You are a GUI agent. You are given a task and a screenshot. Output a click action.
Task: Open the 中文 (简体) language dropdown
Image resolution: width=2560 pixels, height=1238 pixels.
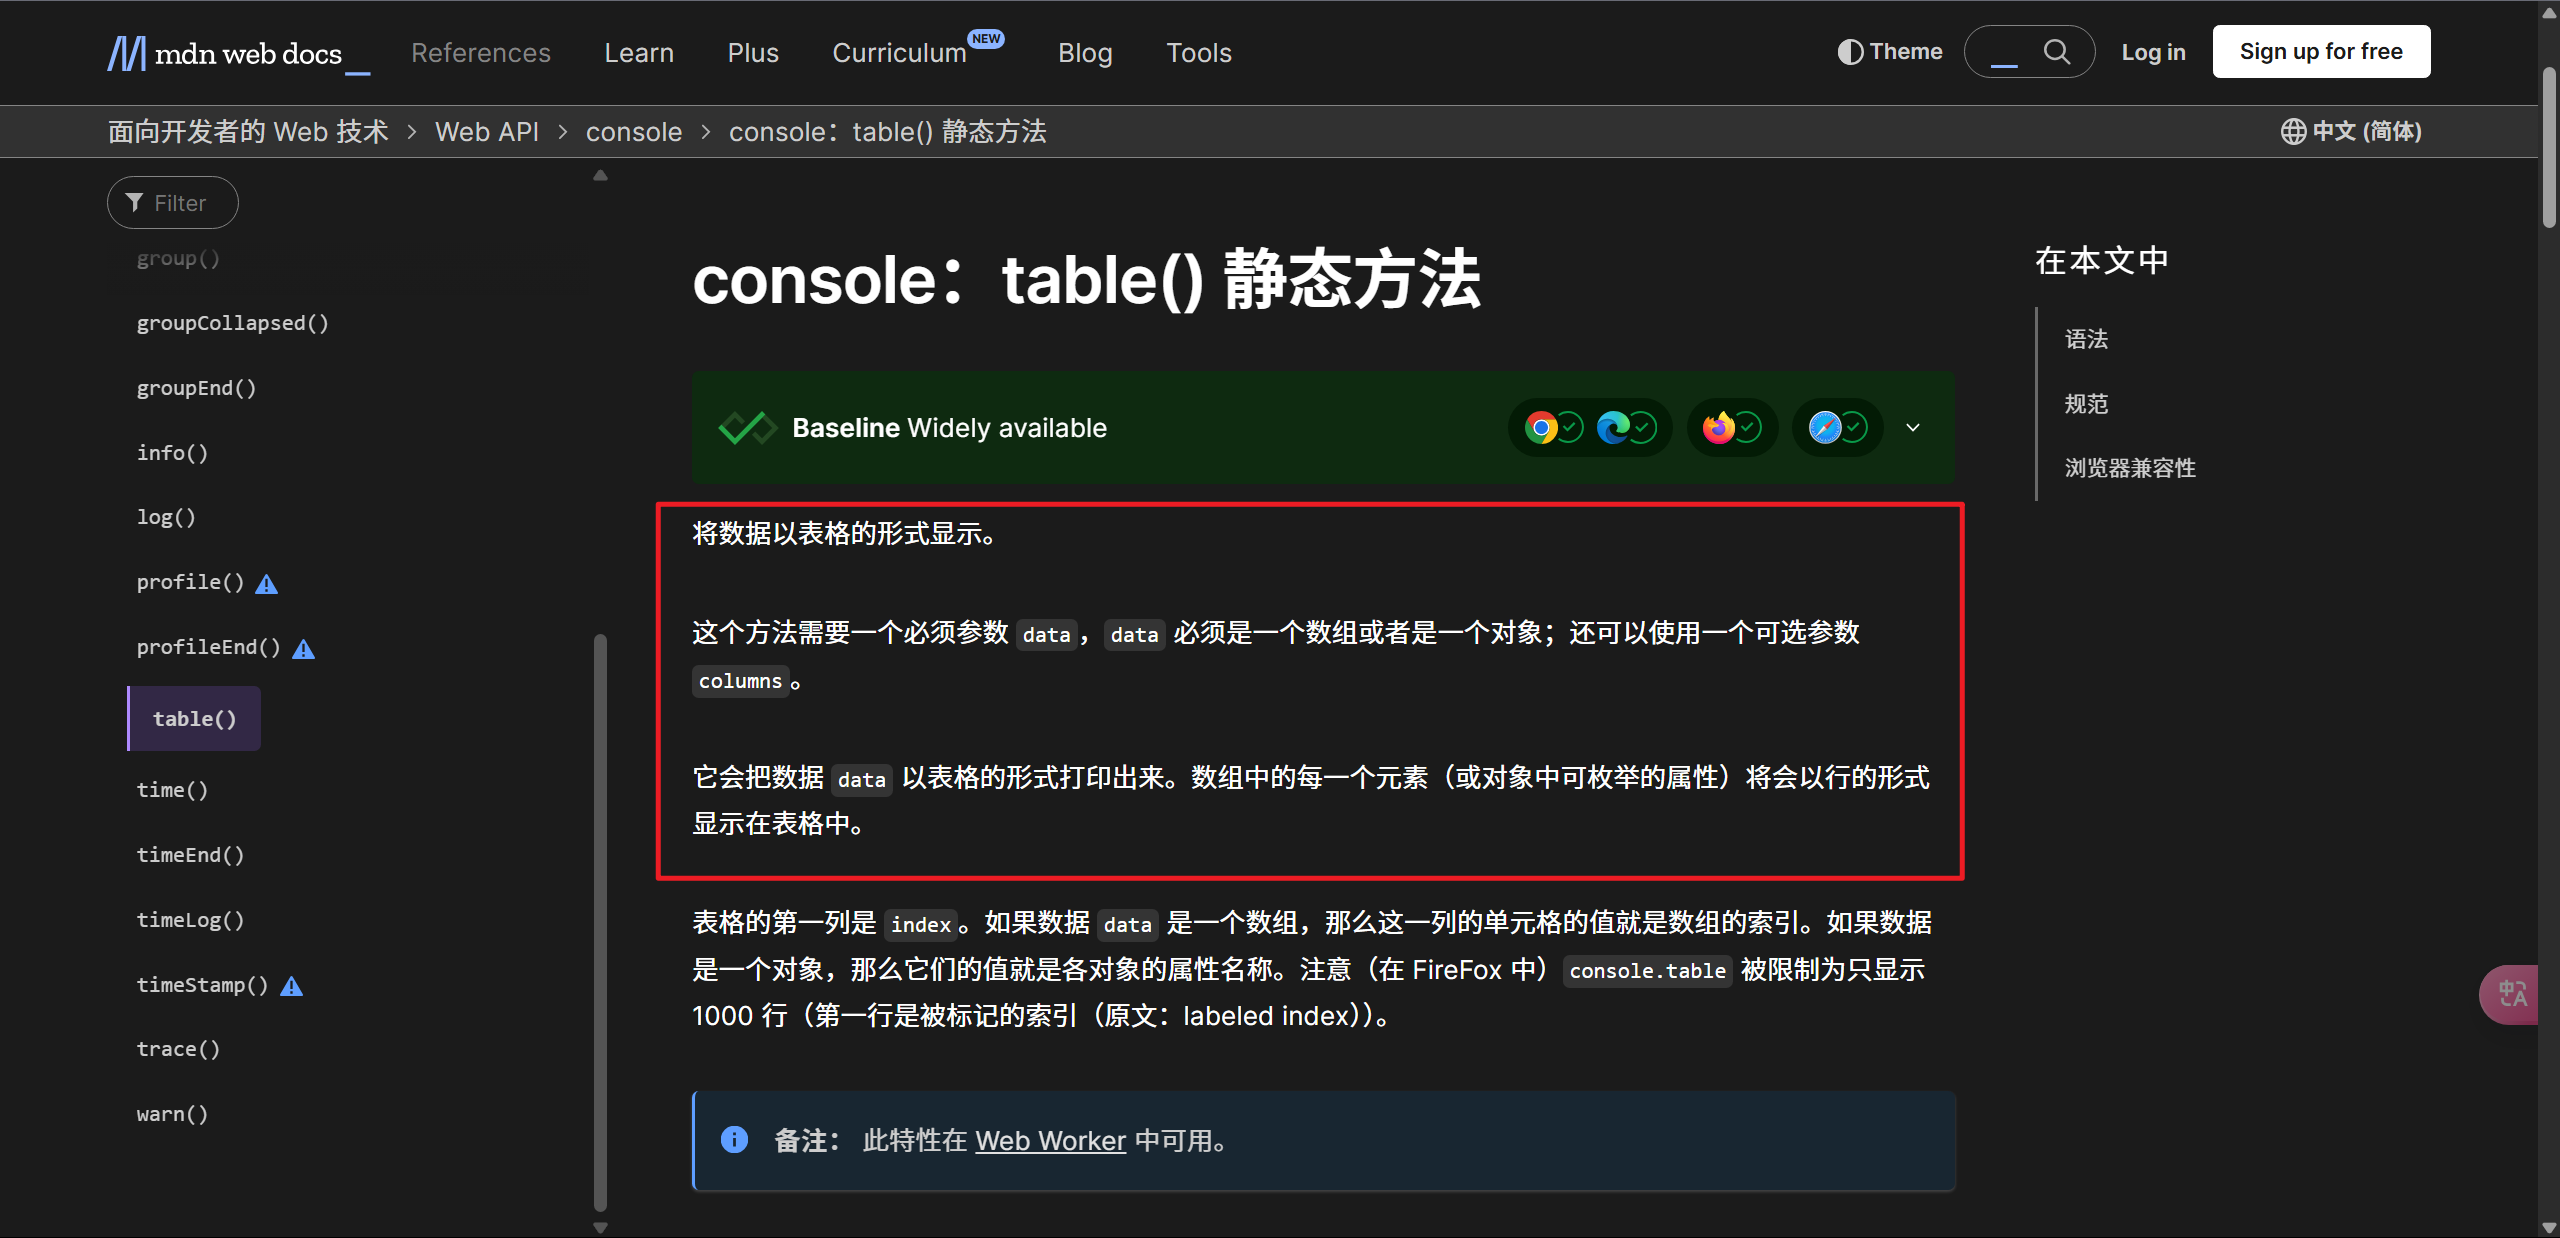[x=2351, y=132]
